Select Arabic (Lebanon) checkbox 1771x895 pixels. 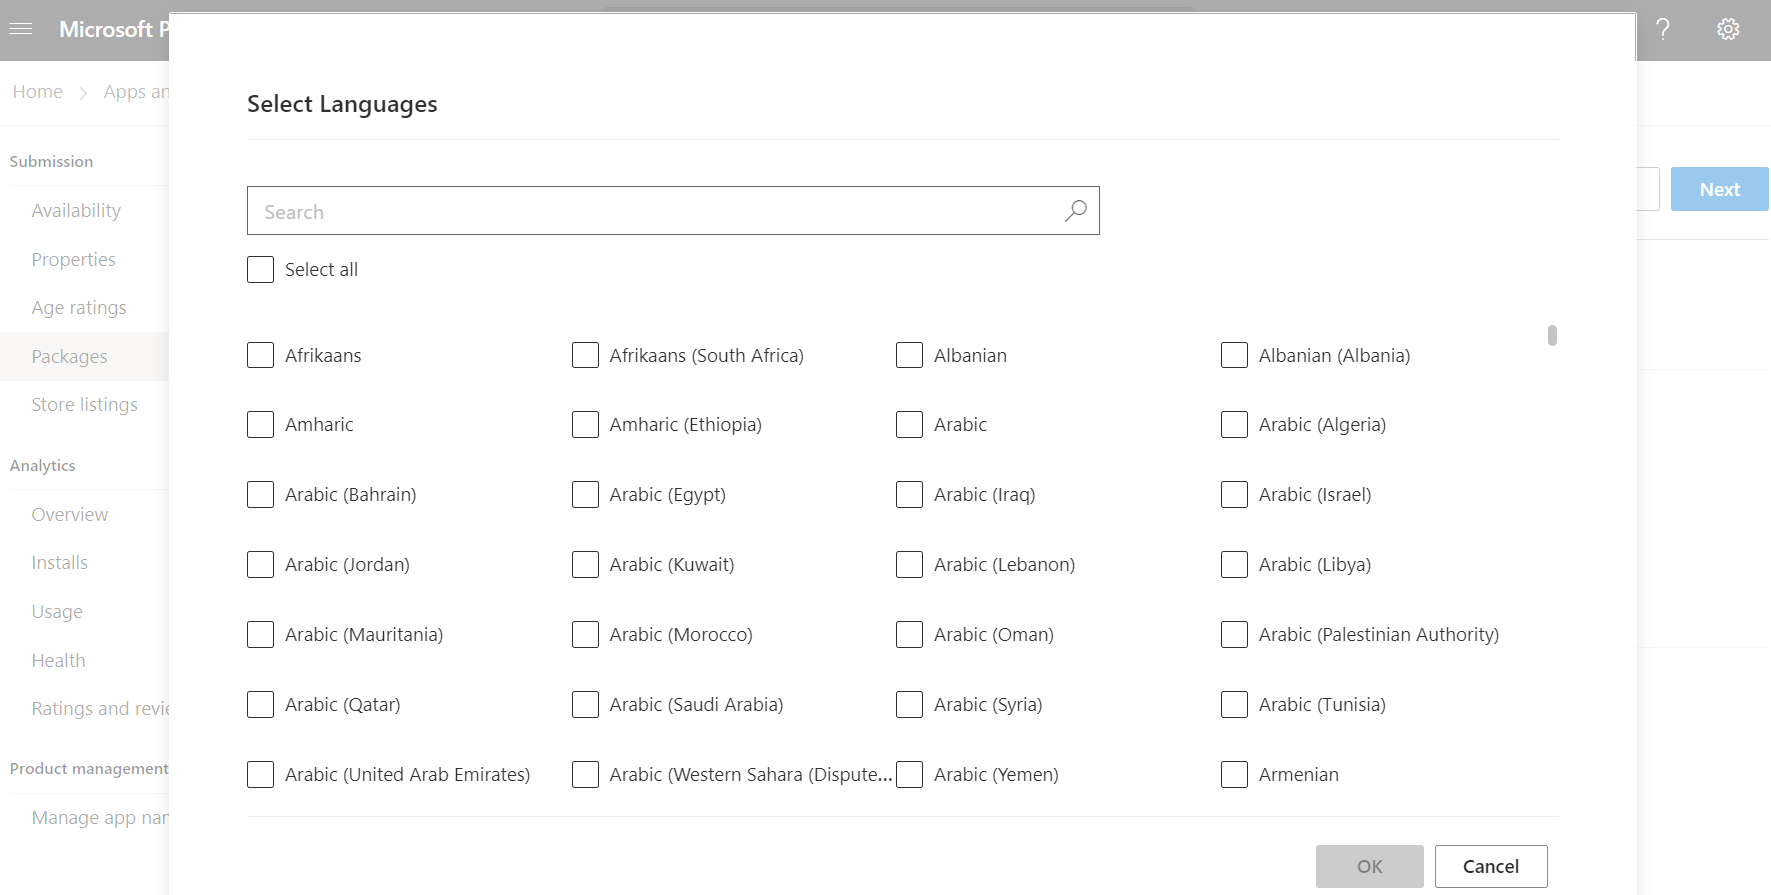(x=909, y=565)
